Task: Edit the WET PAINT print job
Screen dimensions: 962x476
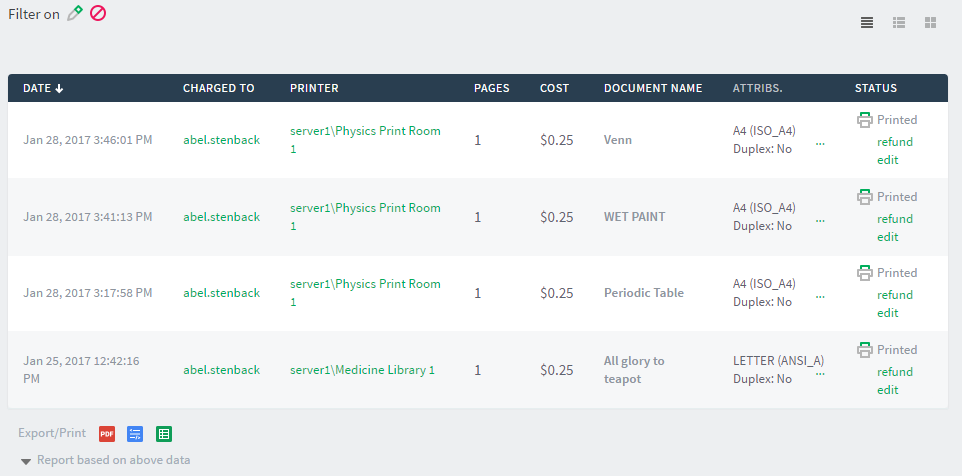Action: pyautogui.click(x=888, y=237)
